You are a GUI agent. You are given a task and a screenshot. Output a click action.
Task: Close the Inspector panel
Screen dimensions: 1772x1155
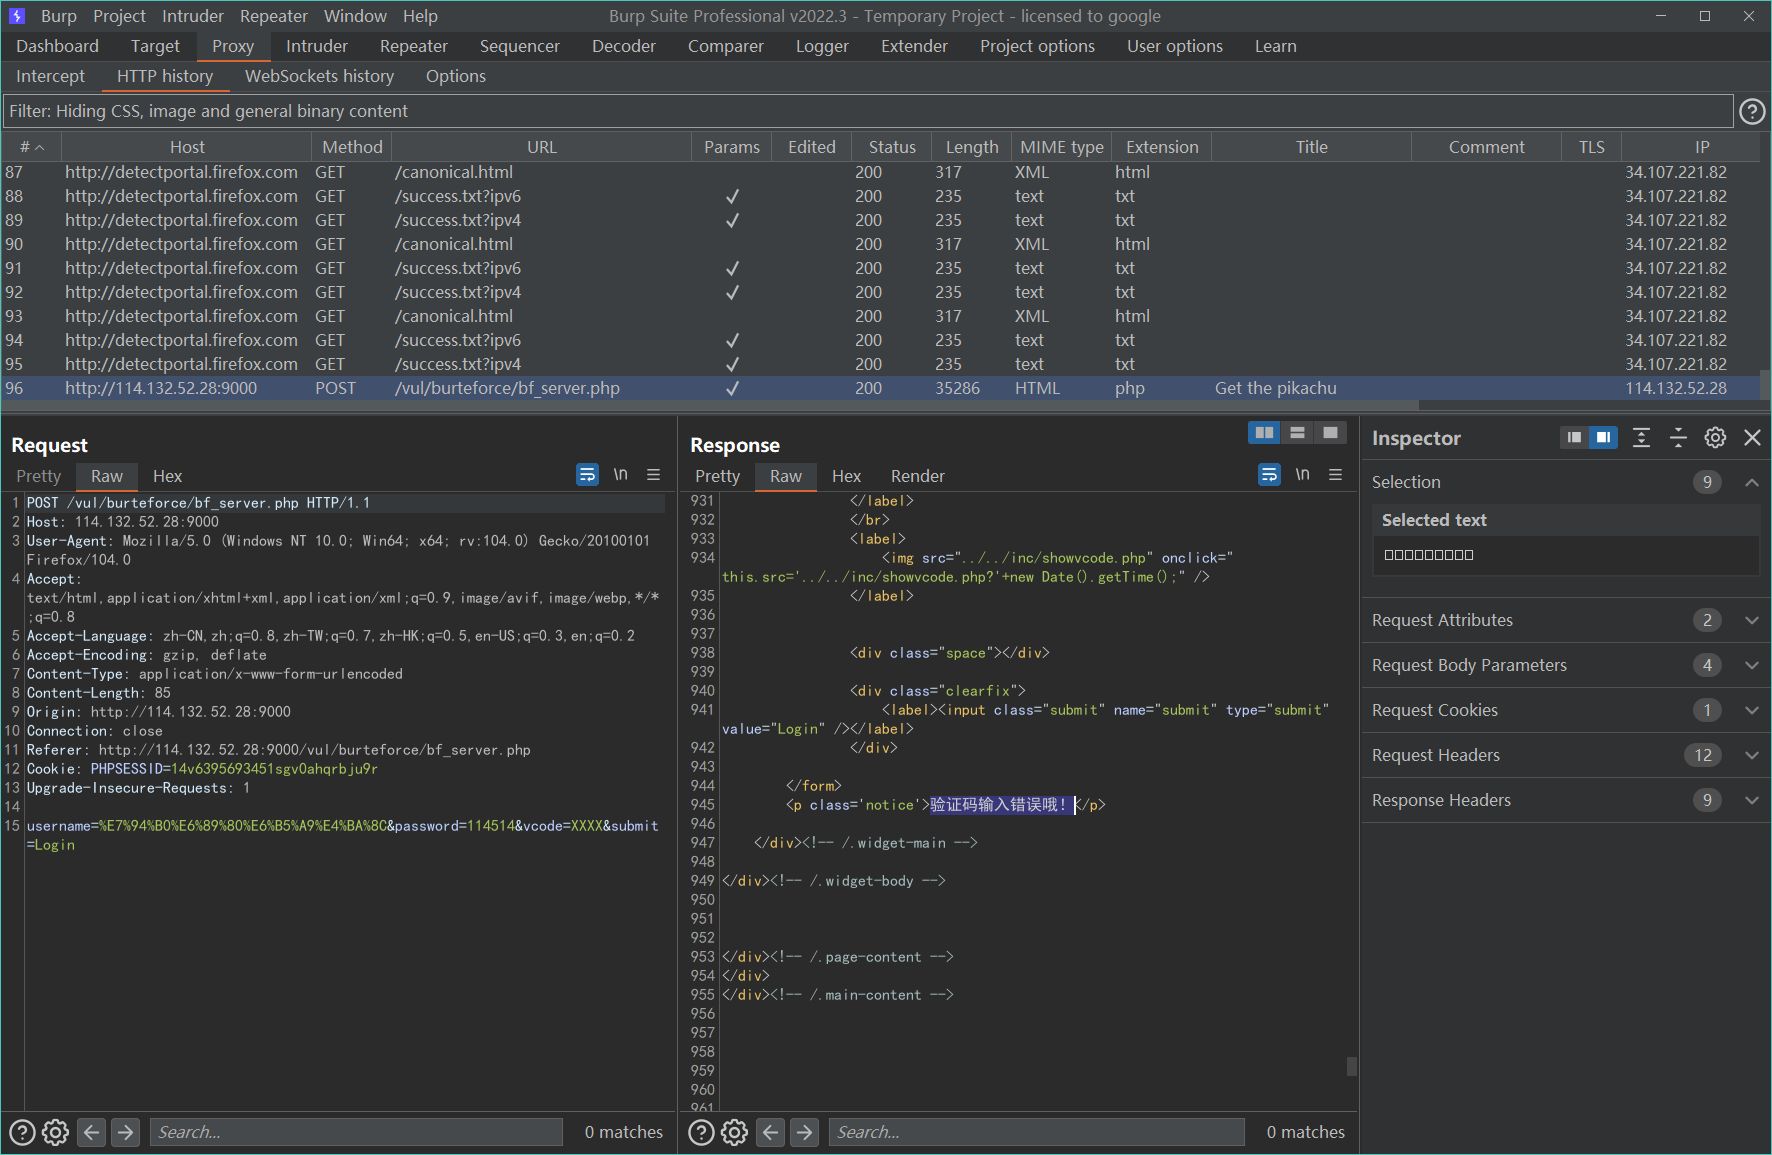1752,437
